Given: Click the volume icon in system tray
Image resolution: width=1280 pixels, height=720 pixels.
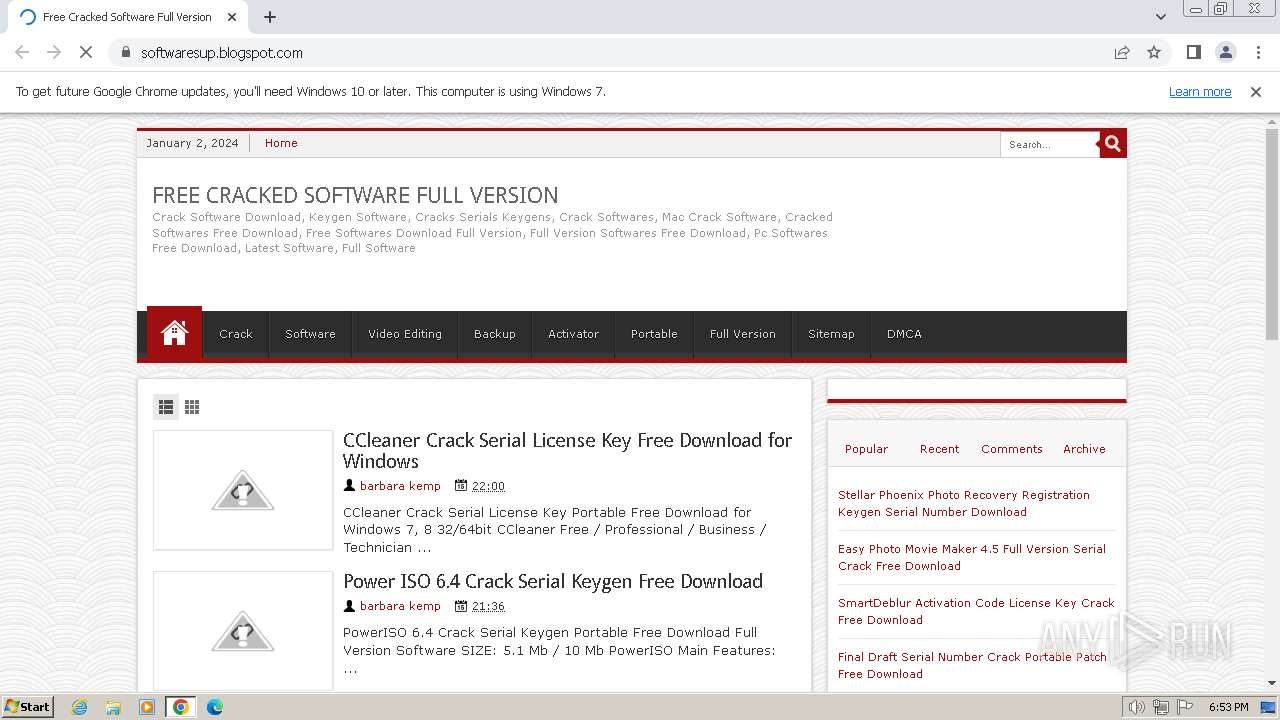Looking at the screenshot, I should 1137,707.
